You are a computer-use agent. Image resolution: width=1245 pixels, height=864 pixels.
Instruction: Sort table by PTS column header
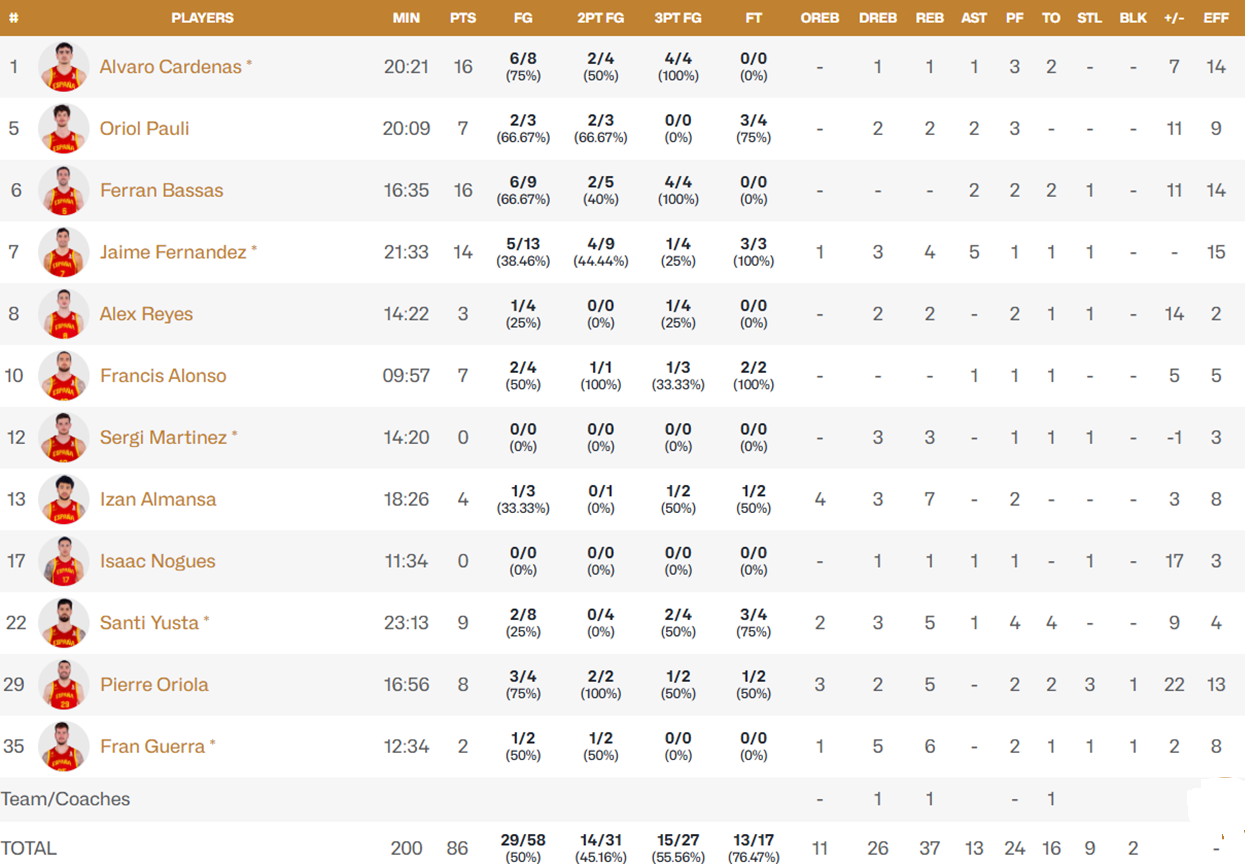[x=463, y=18]
